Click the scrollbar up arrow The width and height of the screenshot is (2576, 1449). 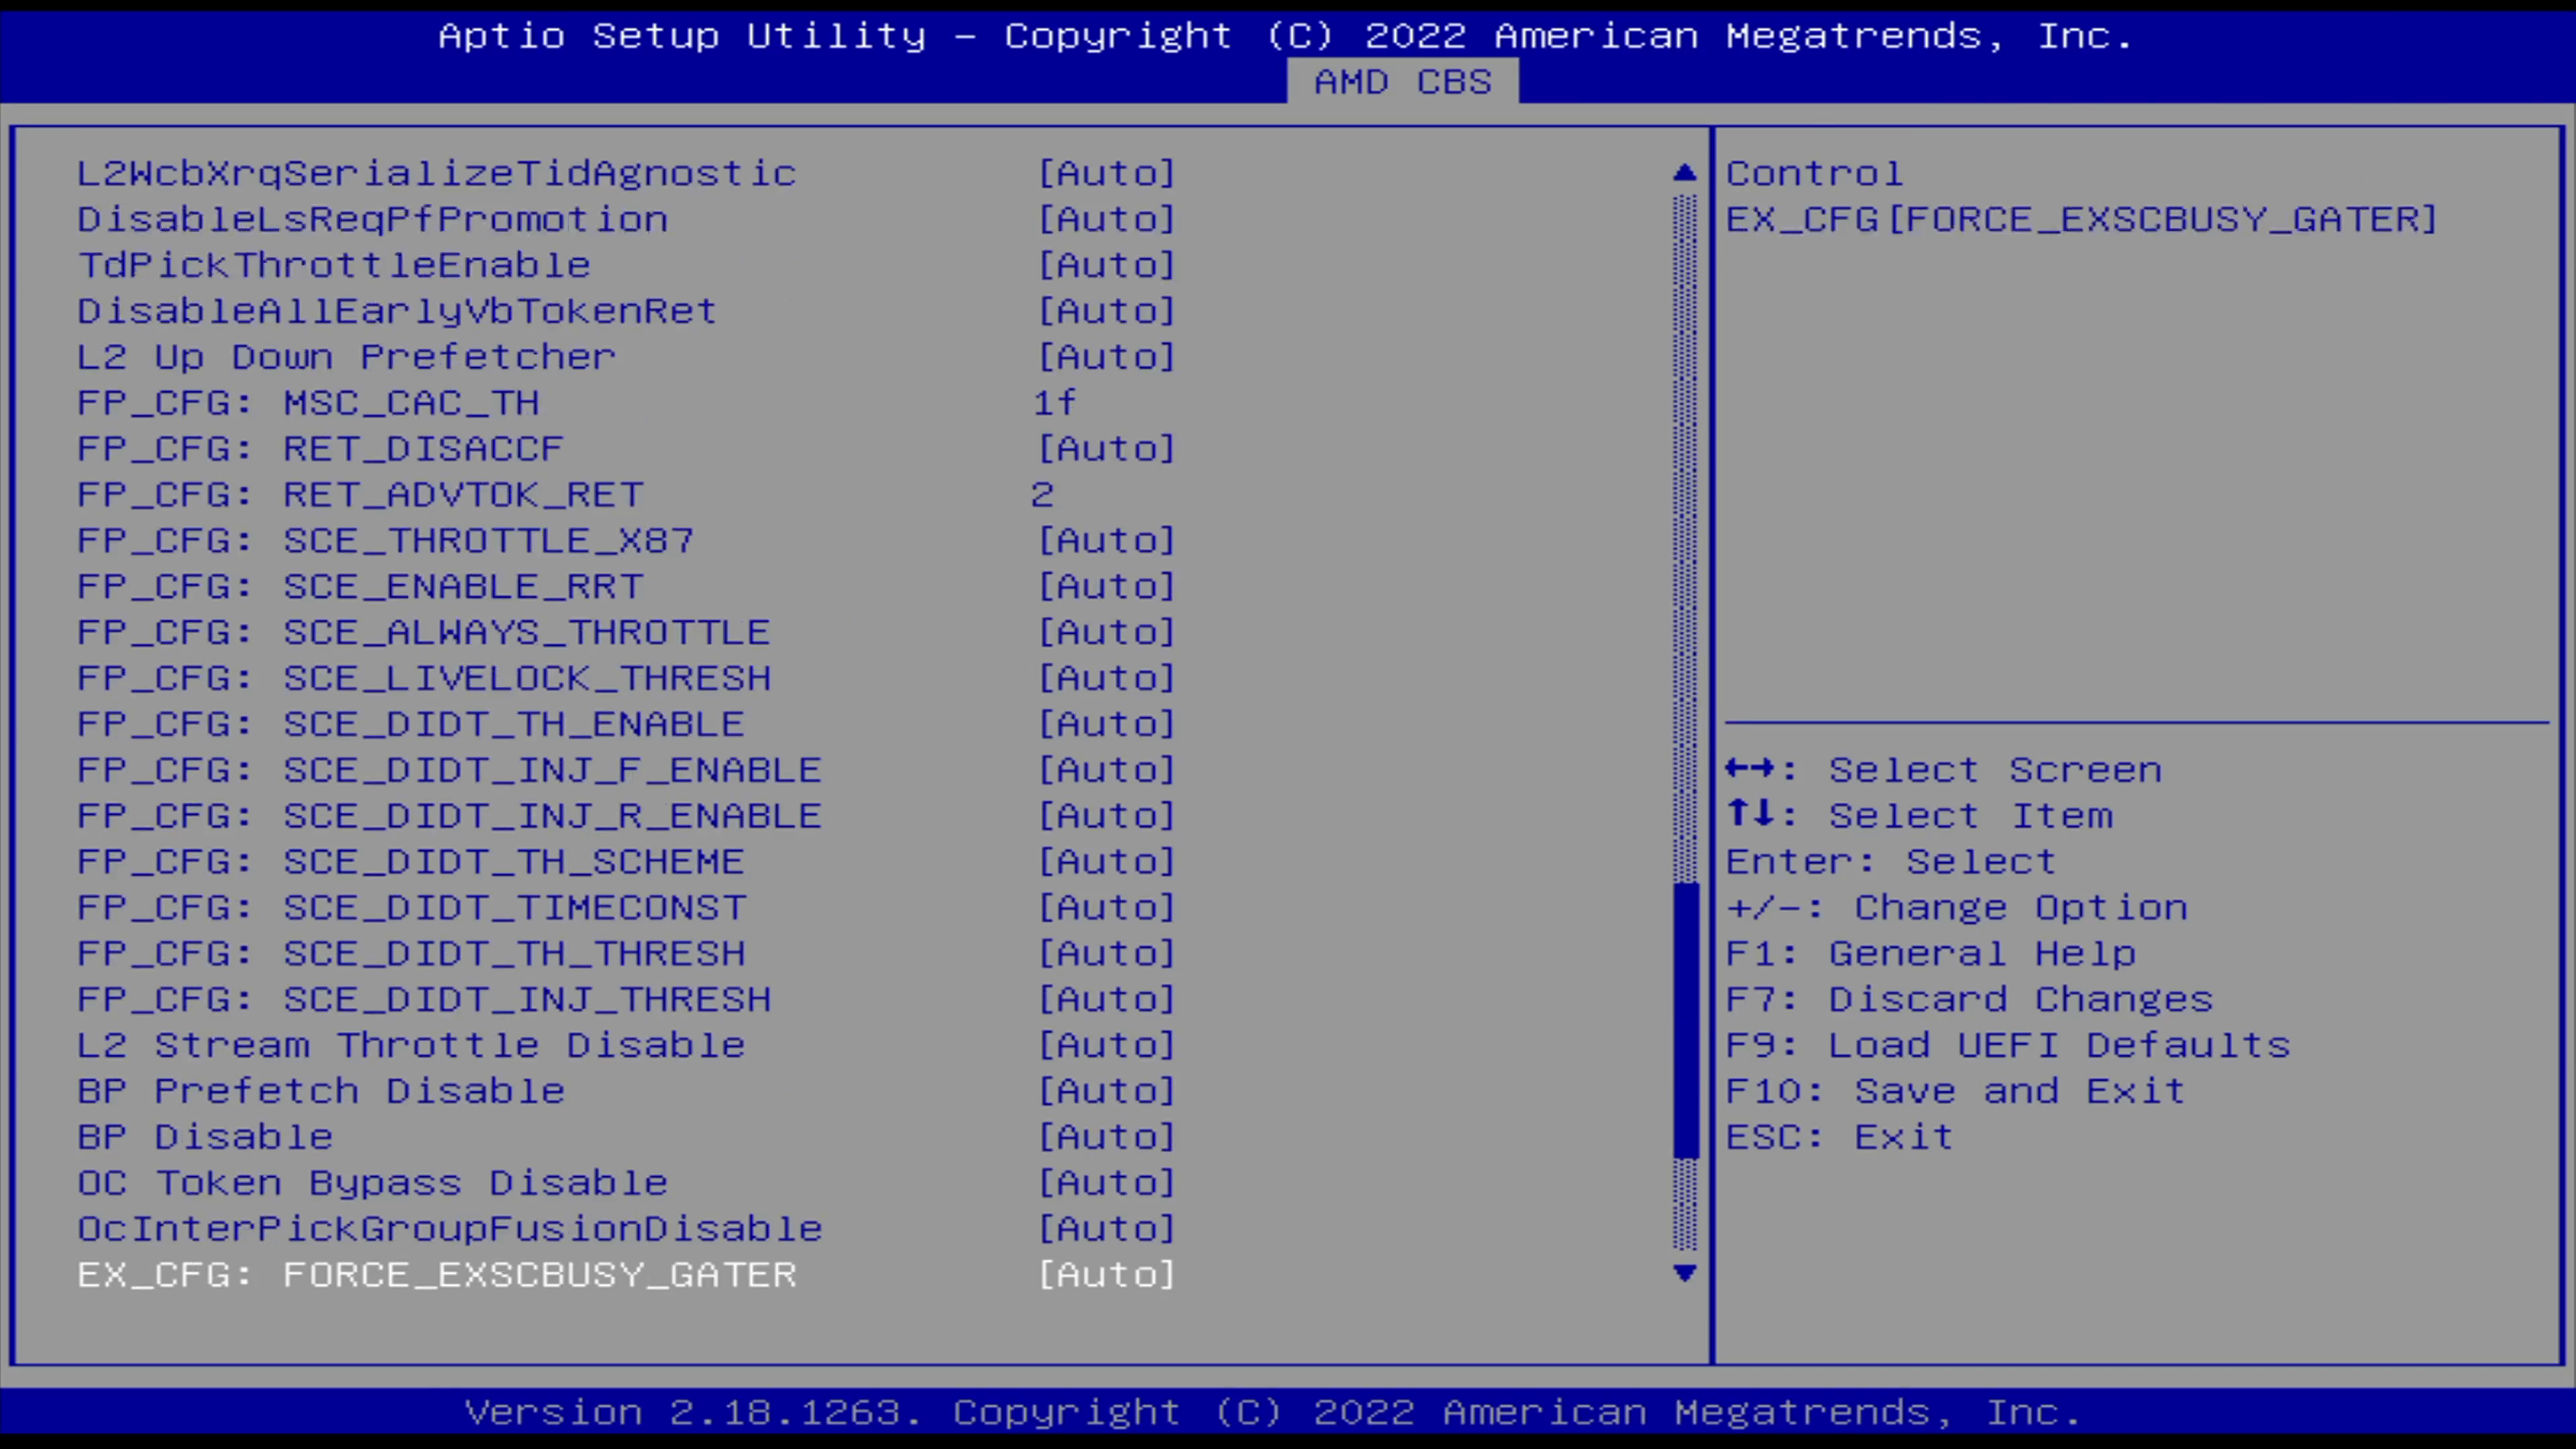tap(1685, 173)
